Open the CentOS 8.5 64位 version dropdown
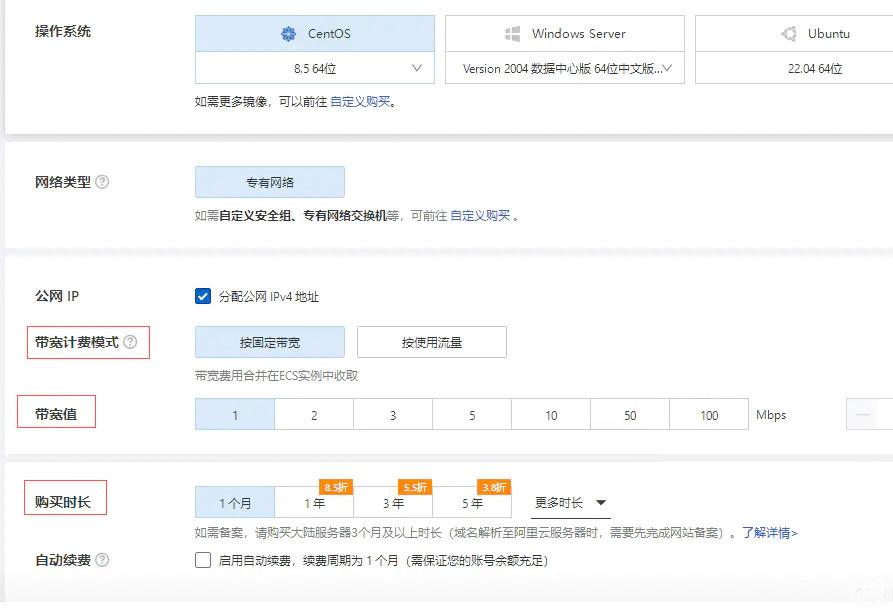Image resolution: width=893 pixels, height=610 pixels. tap(314, 68)
